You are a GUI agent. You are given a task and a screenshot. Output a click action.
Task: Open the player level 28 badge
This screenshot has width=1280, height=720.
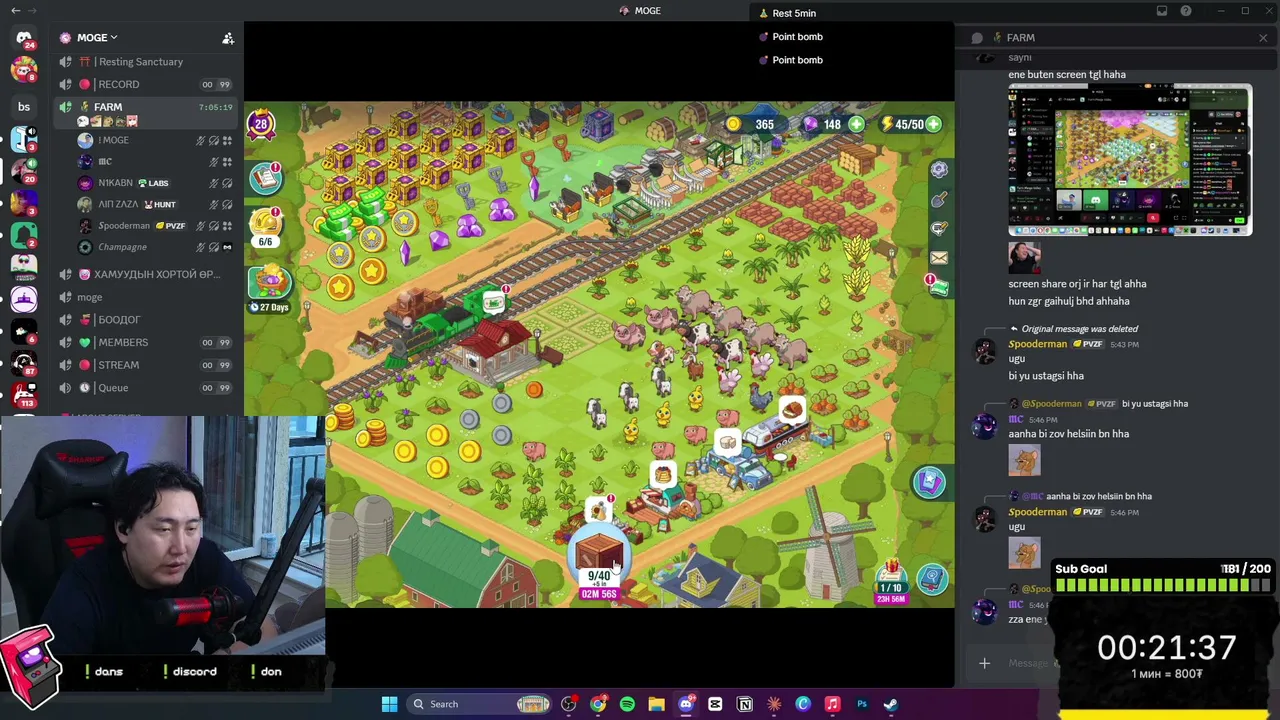point(261,125)
